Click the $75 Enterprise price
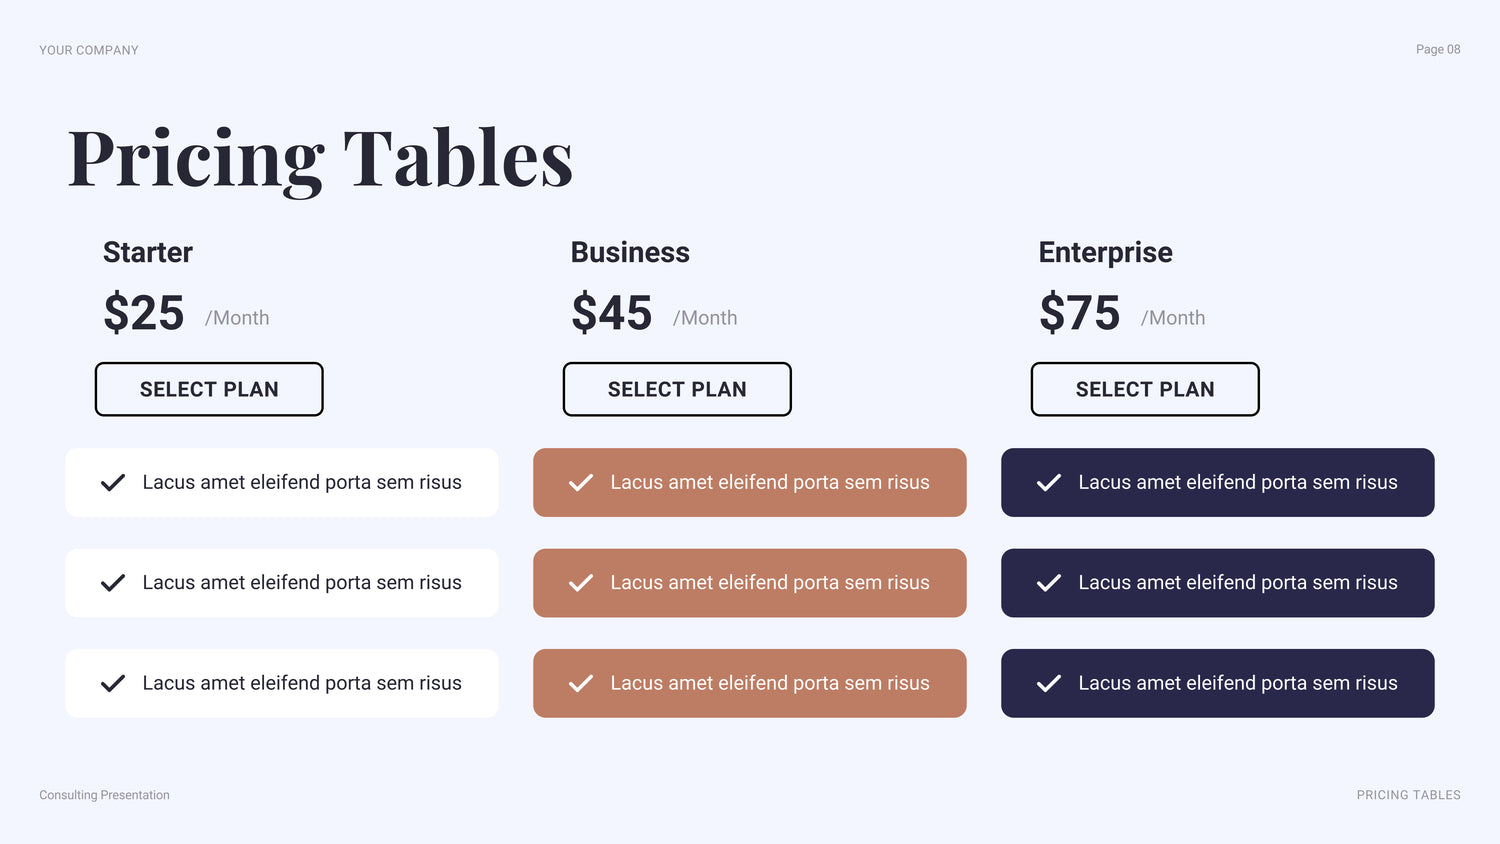The image size is (1500, 844). [1080, 313]
